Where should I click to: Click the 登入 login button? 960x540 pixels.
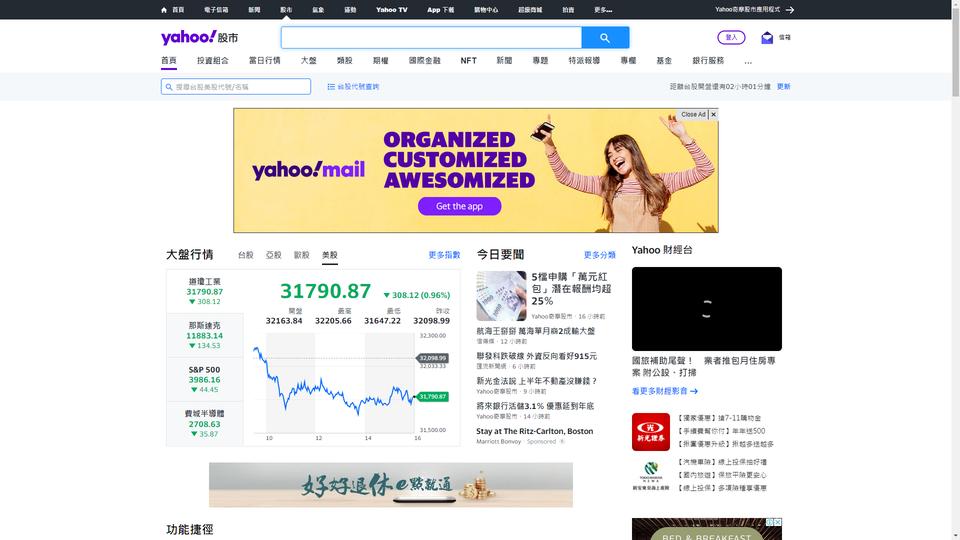[x=731, y=37]
